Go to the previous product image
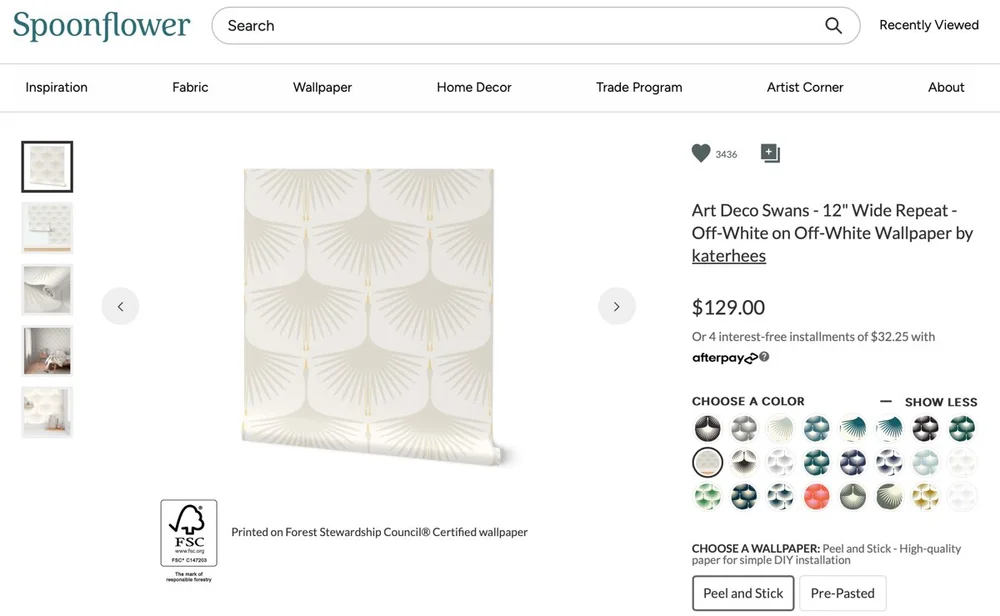 click(x=120, y=306)
